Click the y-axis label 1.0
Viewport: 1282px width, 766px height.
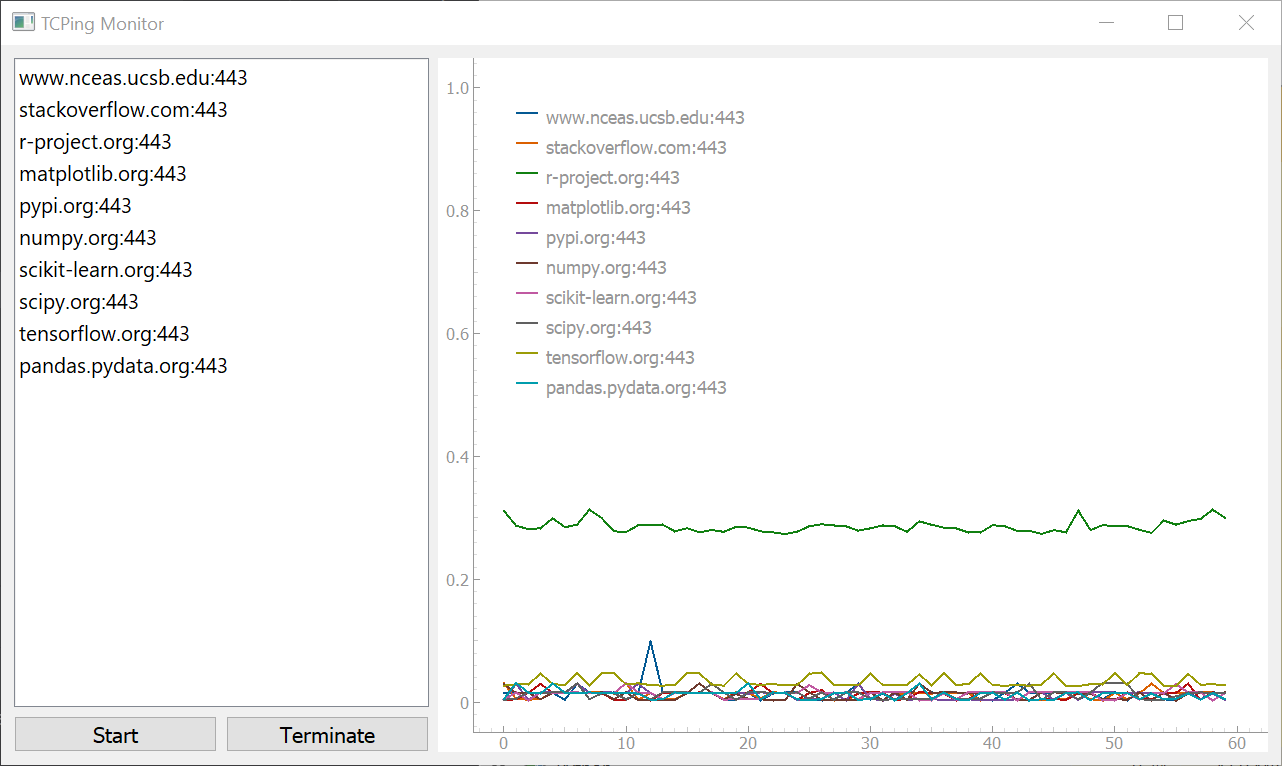[458, 88]
